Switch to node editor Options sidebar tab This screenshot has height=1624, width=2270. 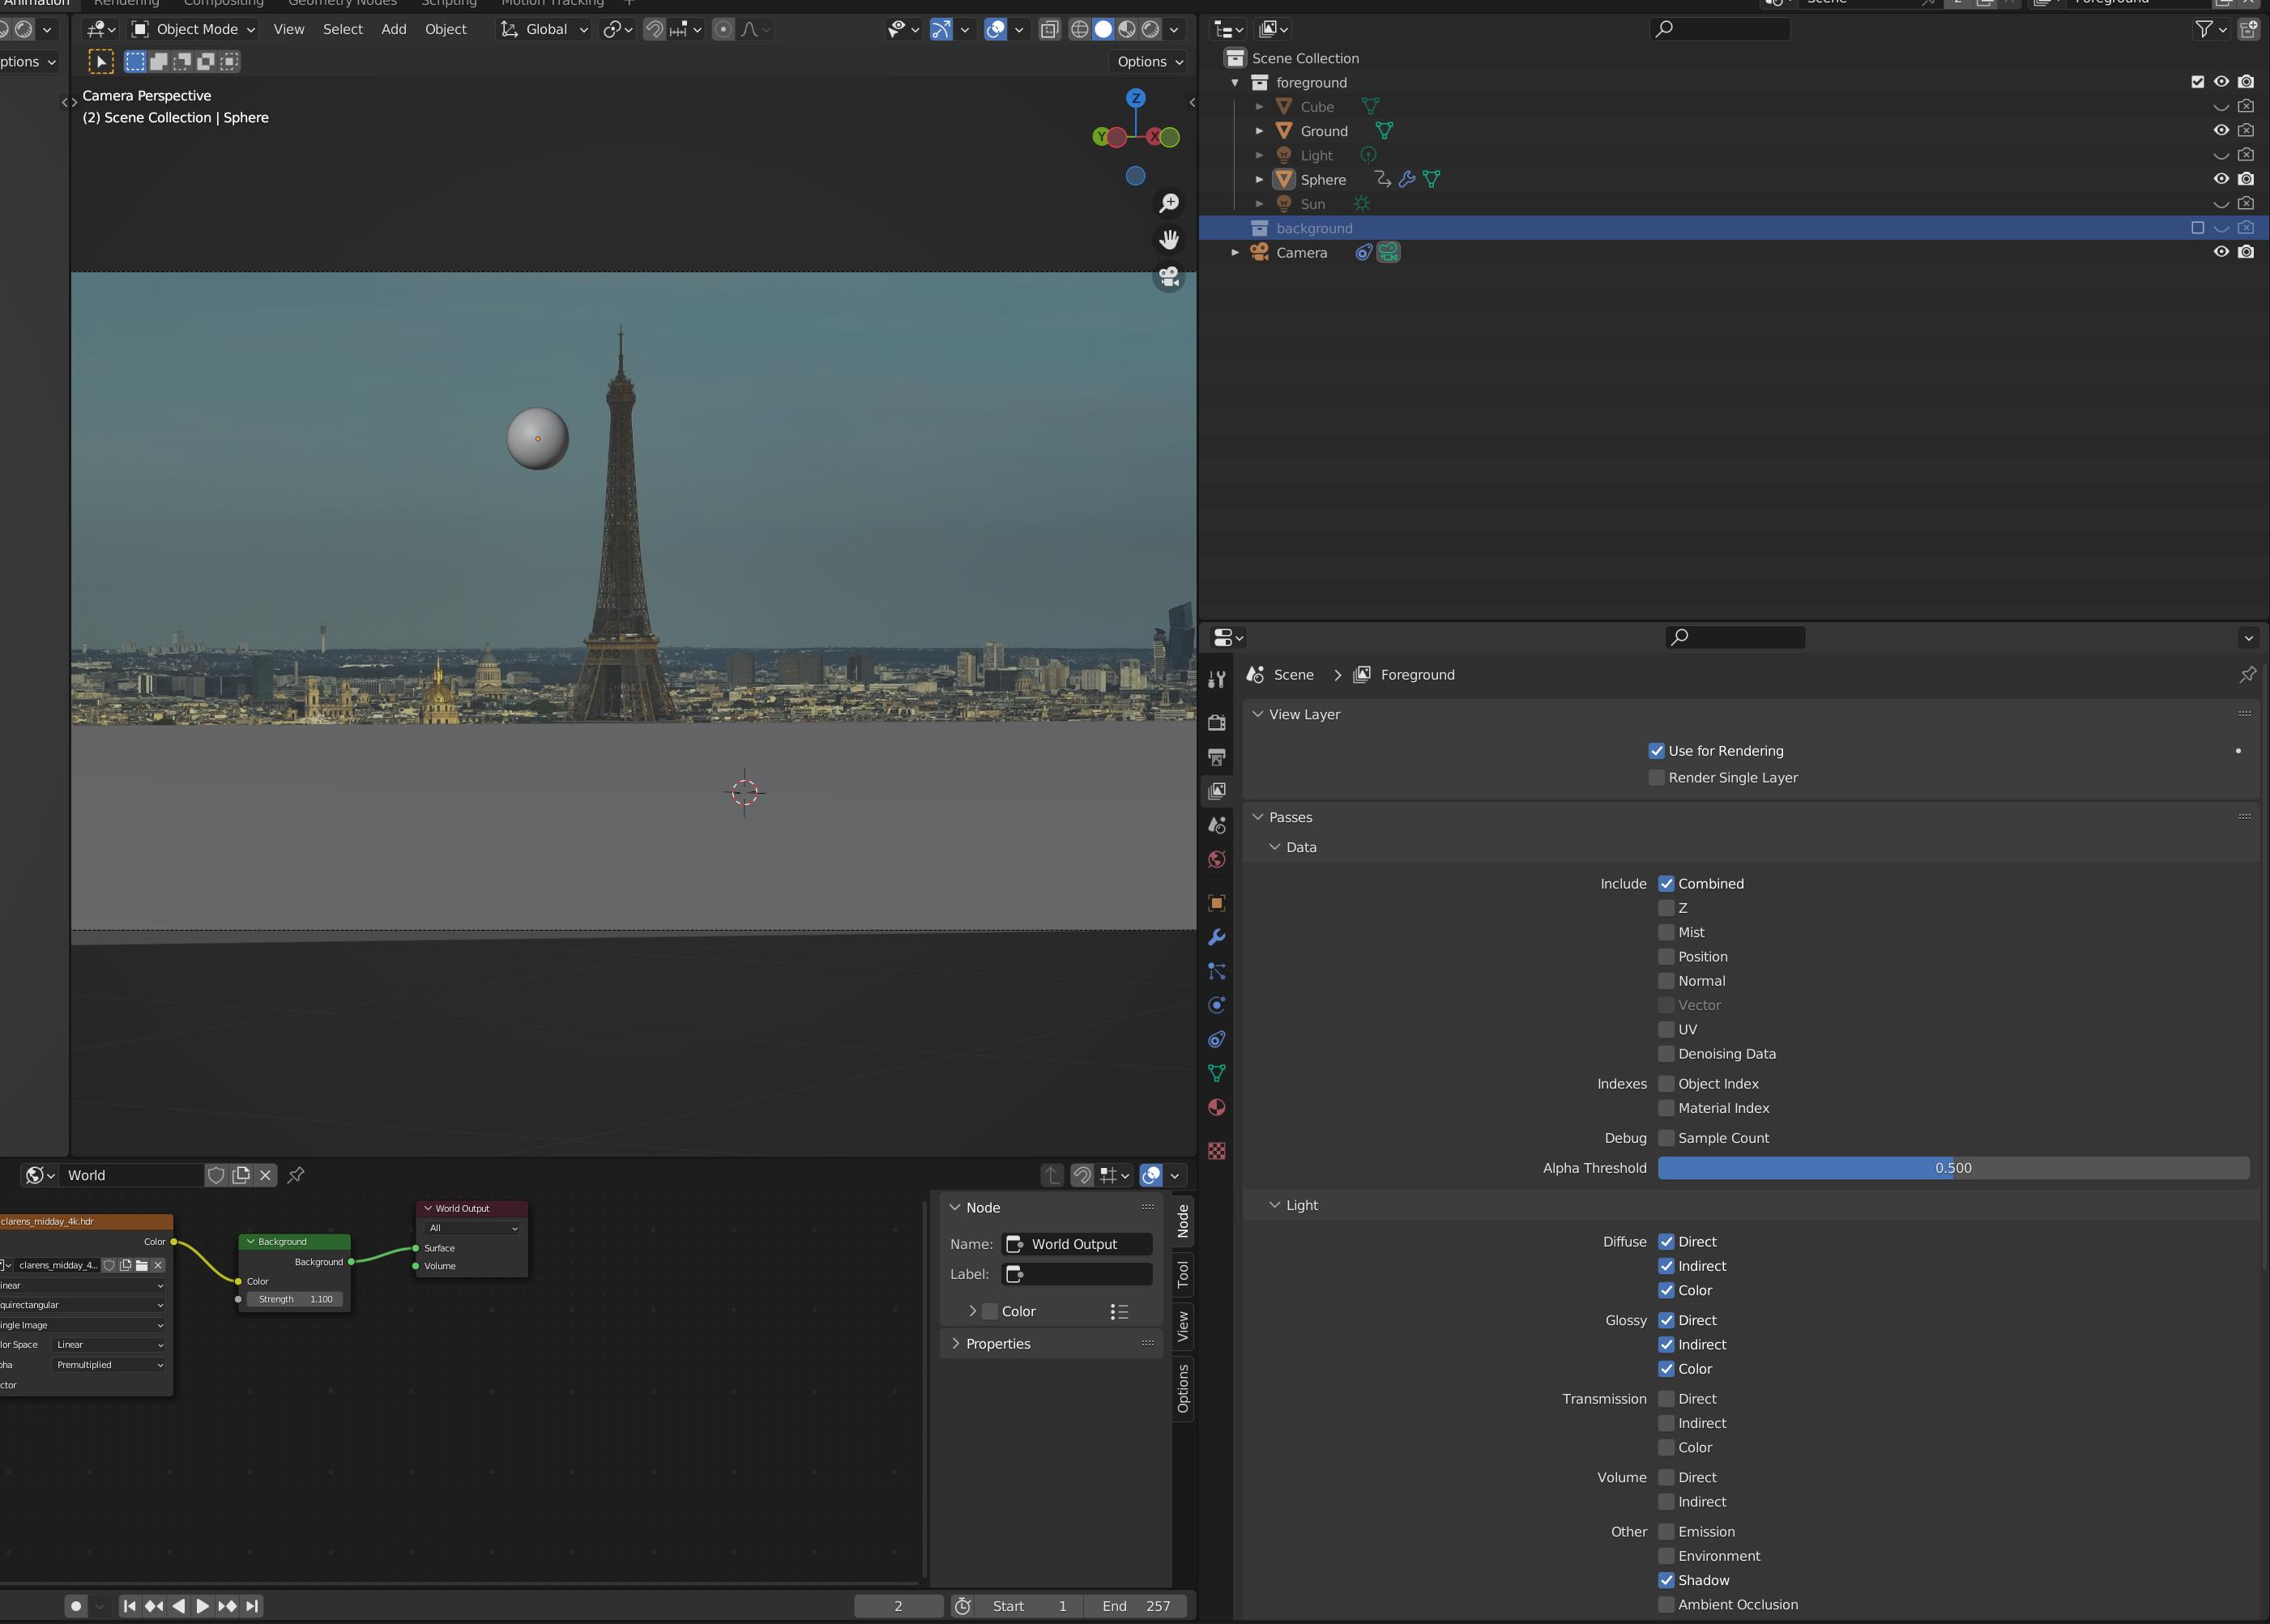tap(1183, 1389)
